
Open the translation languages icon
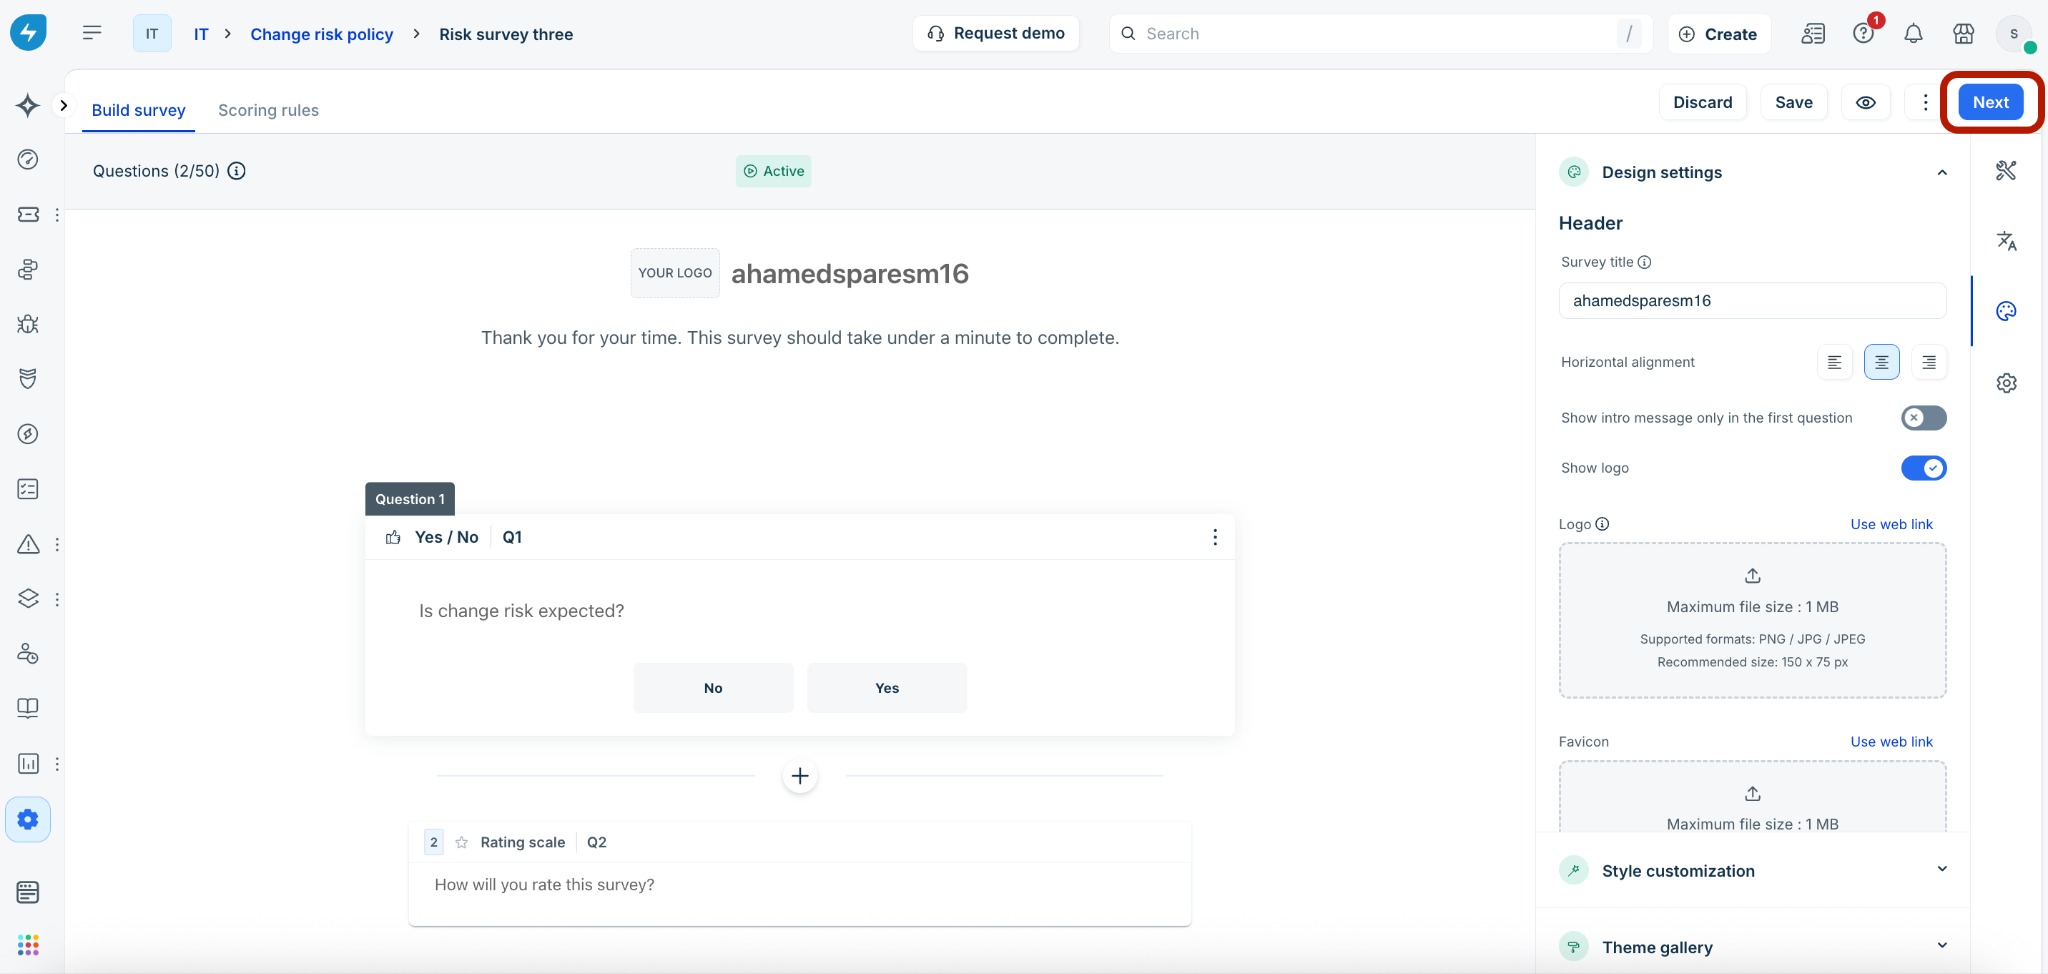(2006, 241)
